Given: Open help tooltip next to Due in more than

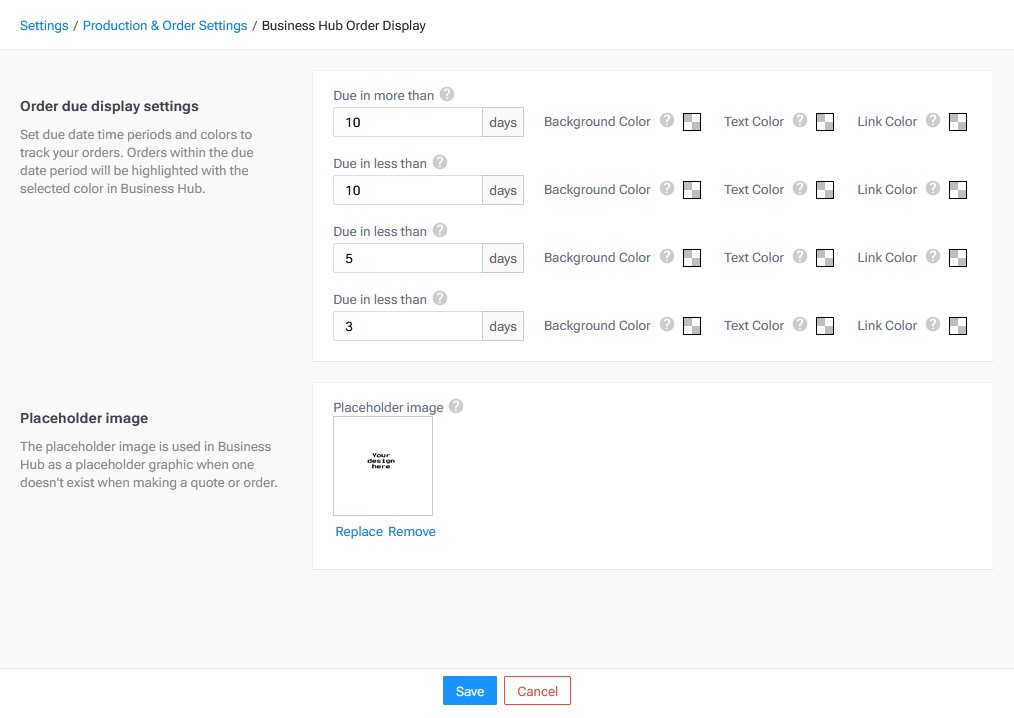Looking at the screenshot, I should (x=447, y=95).
